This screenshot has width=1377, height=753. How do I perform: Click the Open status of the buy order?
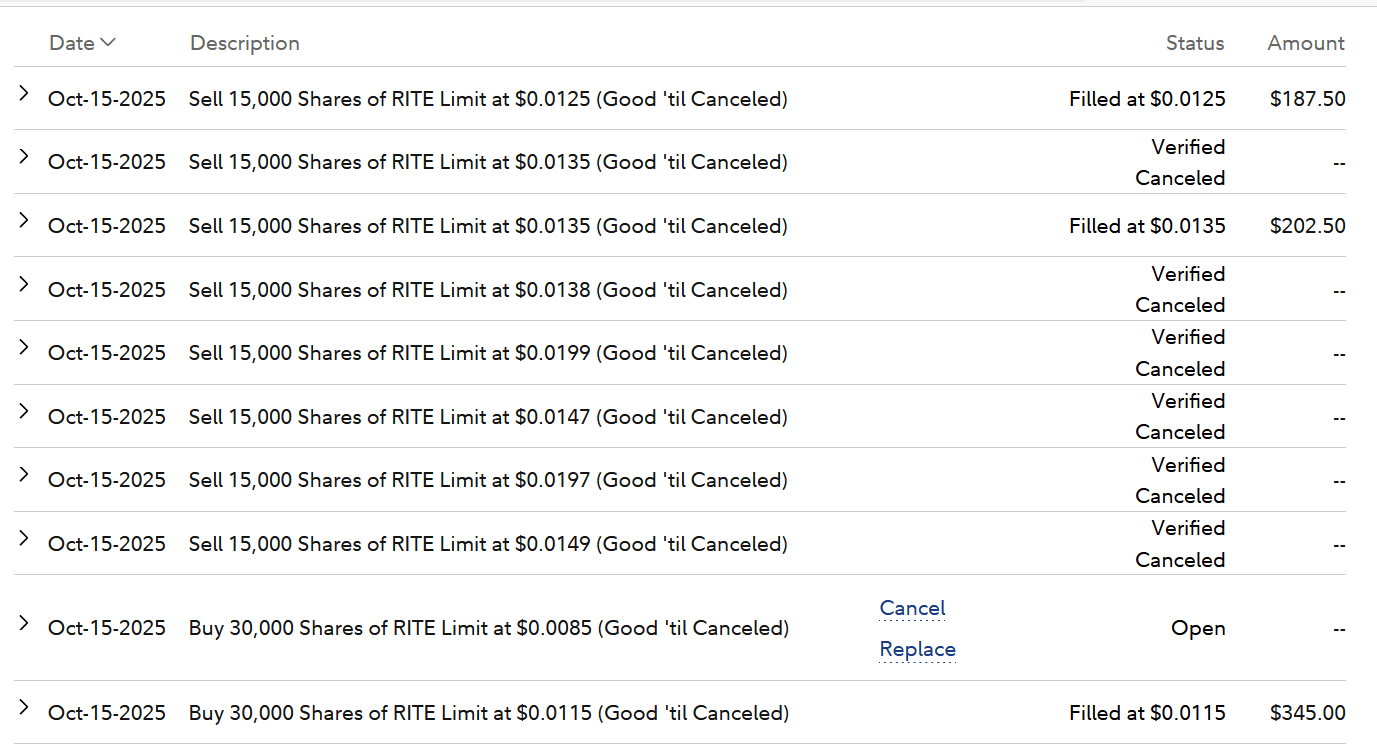coord(1198,628)
